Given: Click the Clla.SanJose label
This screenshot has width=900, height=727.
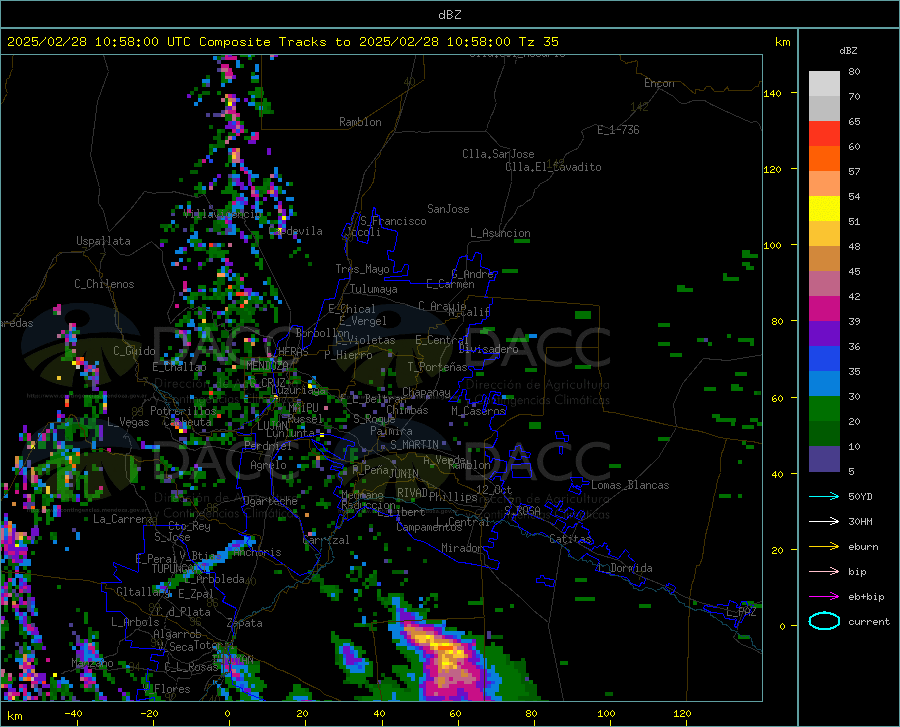Looking at the screenshot, I should [x=498, y=154].
